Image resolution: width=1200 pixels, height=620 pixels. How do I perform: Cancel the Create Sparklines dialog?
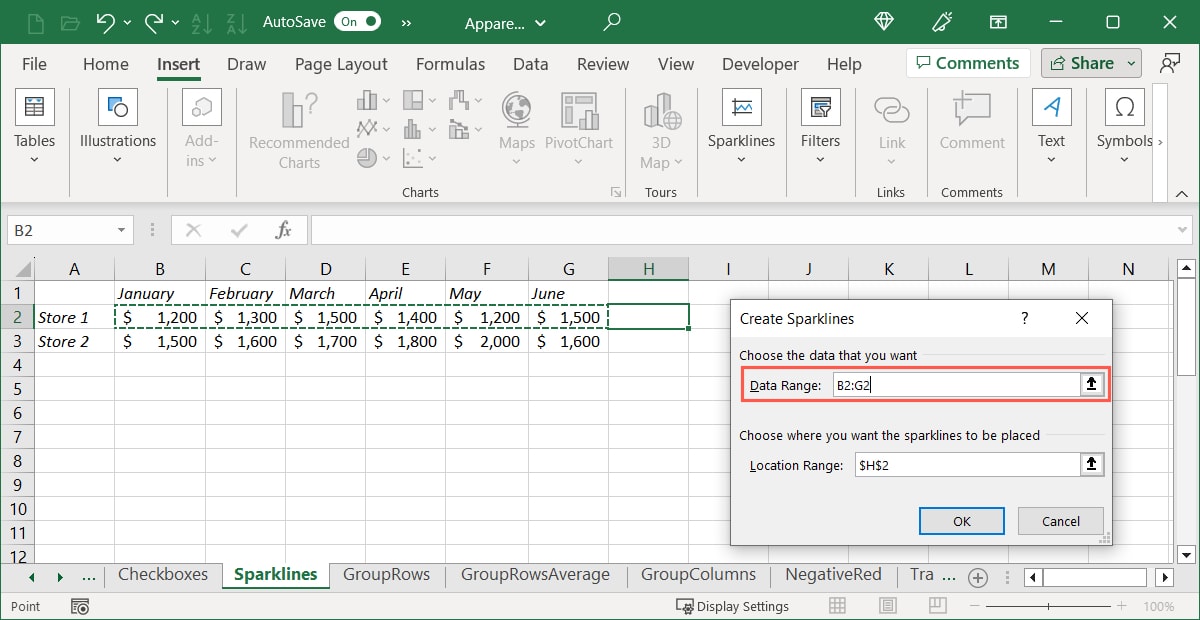coord(1060,520)
